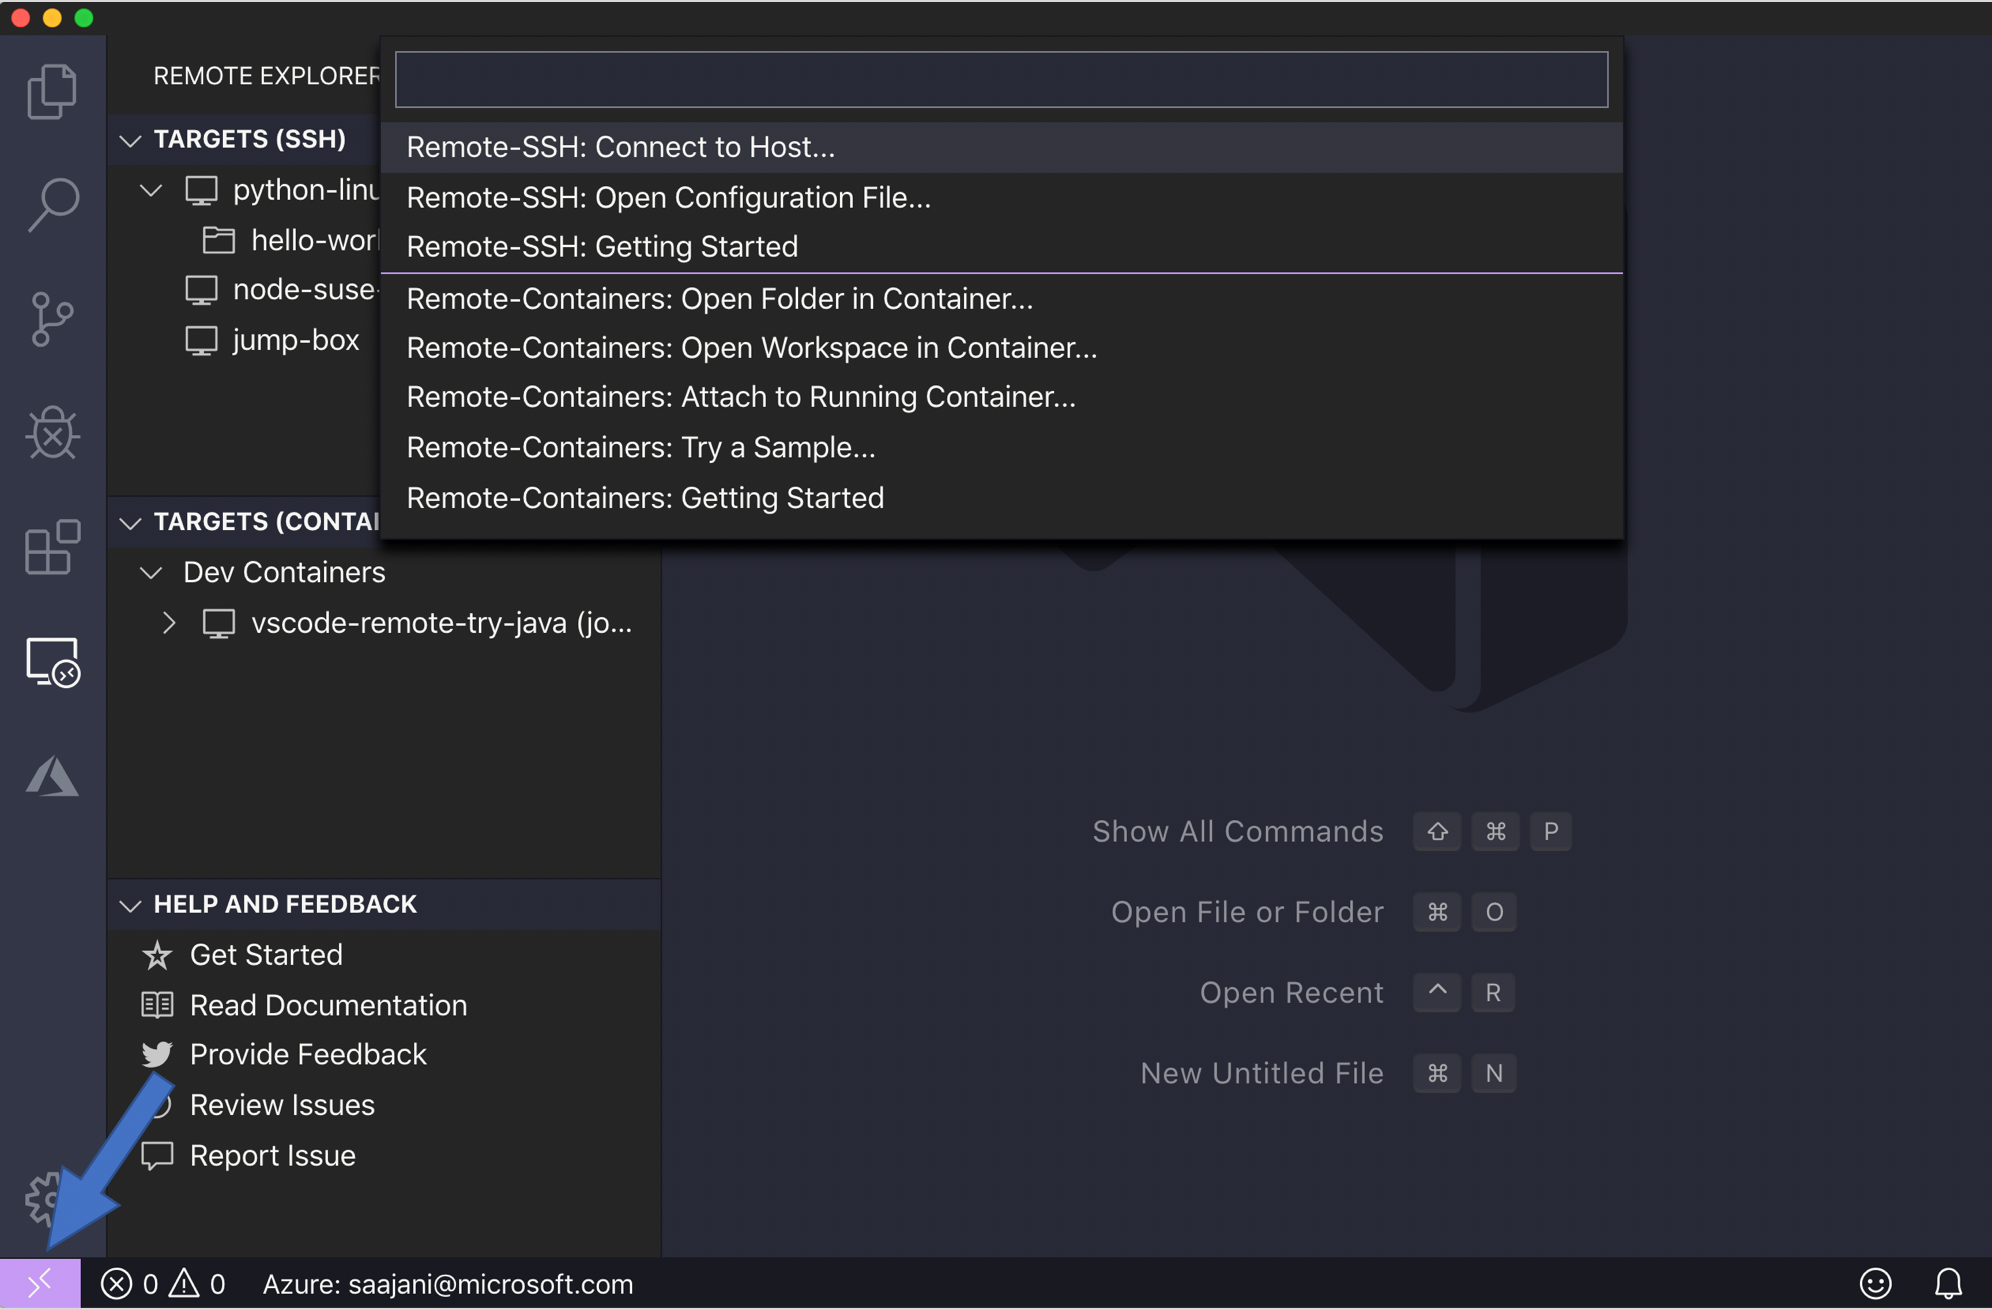Expand the TARGETS (CONTAINERS) section
The width and height of the screenshot is (1992, 1310).
tap(129, 522)
